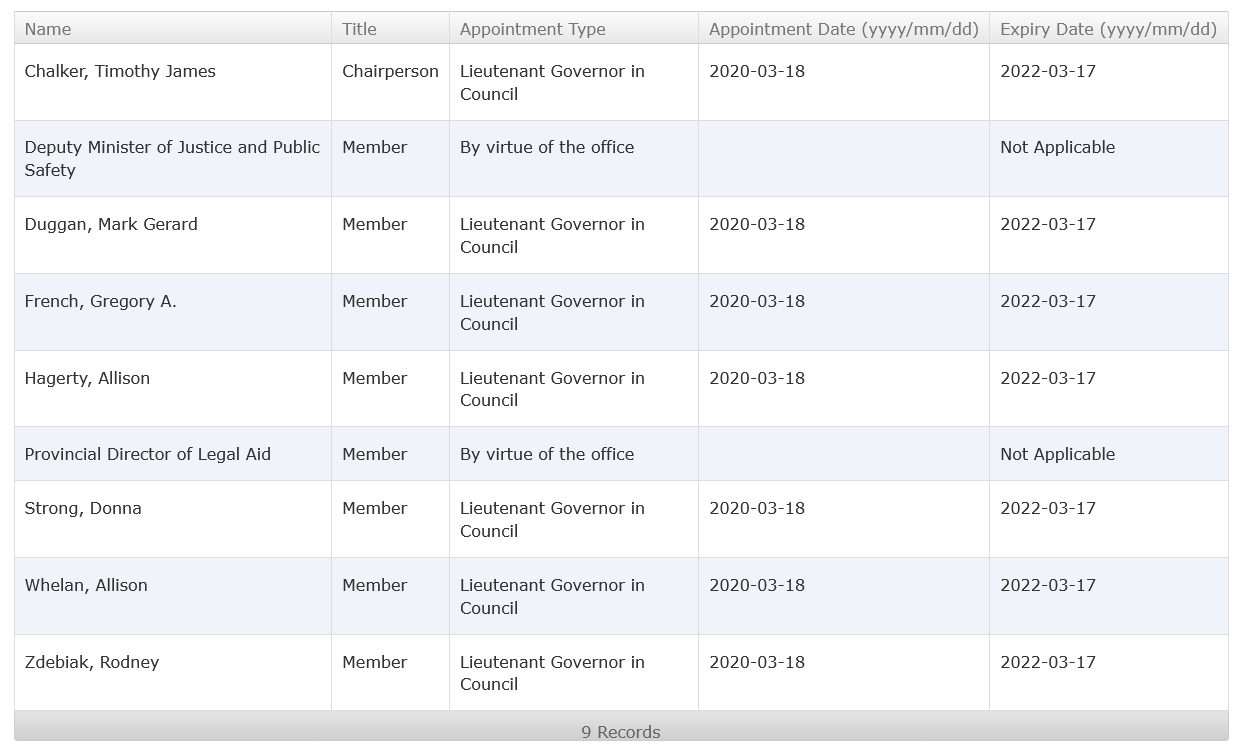
Task: Sort by the Appointment Type column header
Action: coord(532,29)
